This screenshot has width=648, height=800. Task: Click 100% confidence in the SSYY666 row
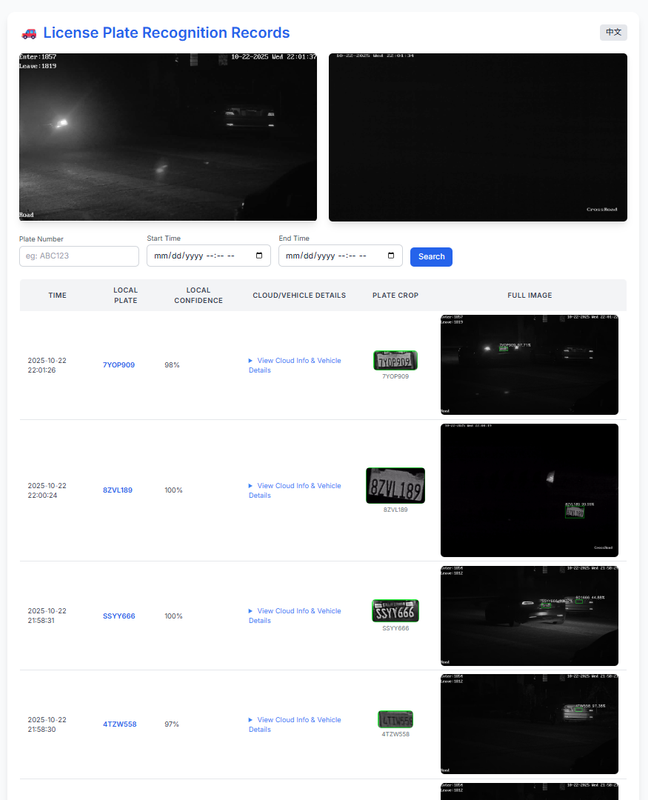(x=173, y=616)
